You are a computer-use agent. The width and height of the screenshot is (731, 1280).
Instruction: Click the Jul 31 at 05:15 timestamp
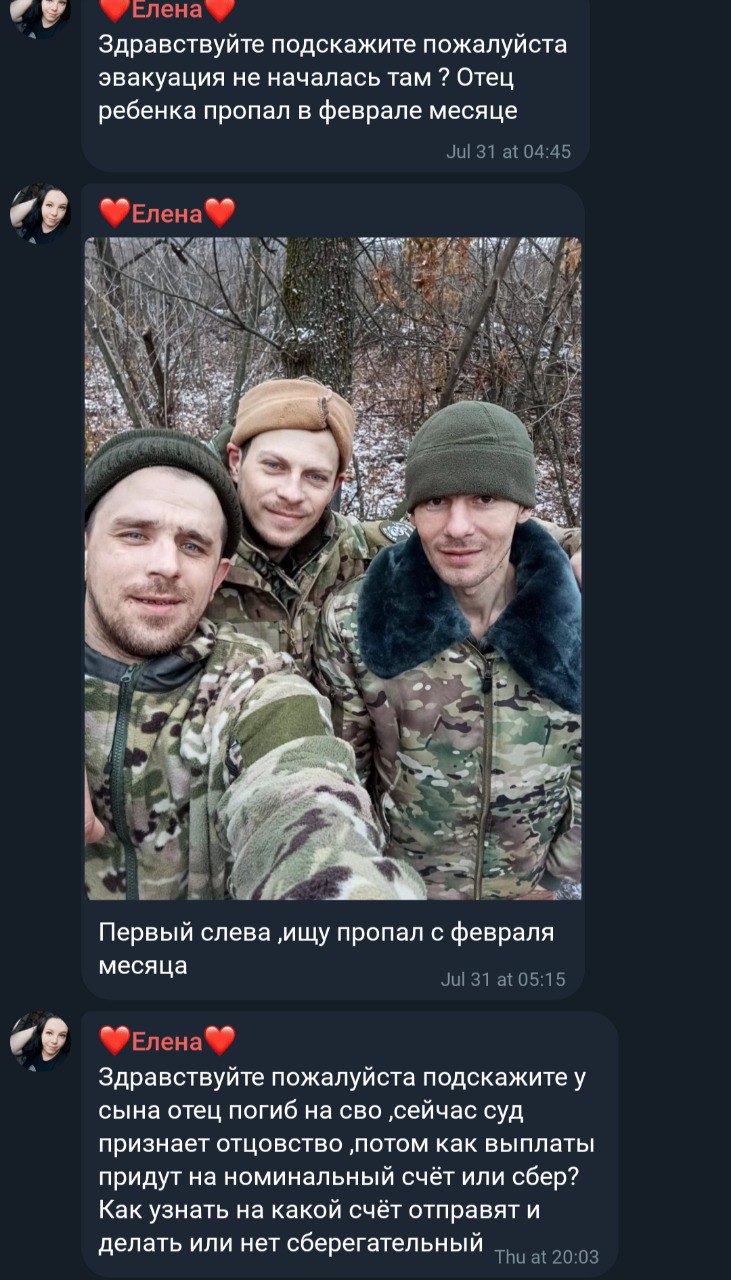coord(503,979)
